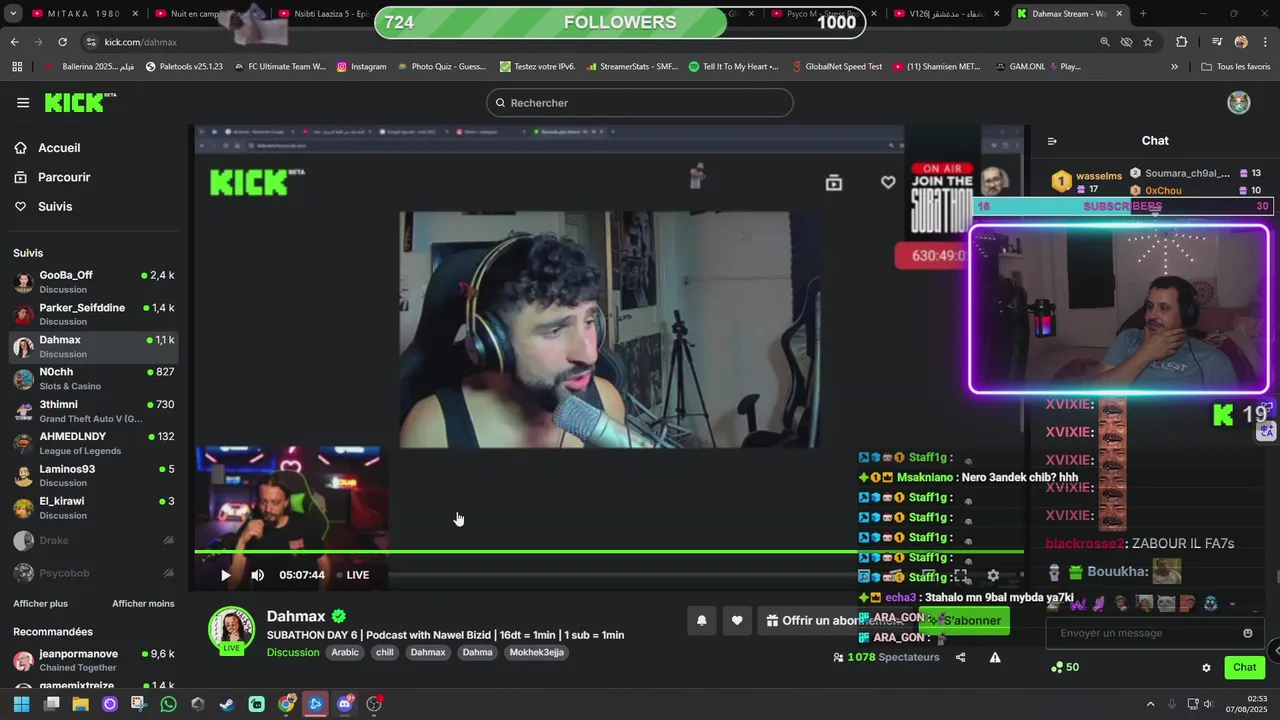Mute the stream volume
The height and width of the screenshot is (720, 1280).
coord(258,575)
